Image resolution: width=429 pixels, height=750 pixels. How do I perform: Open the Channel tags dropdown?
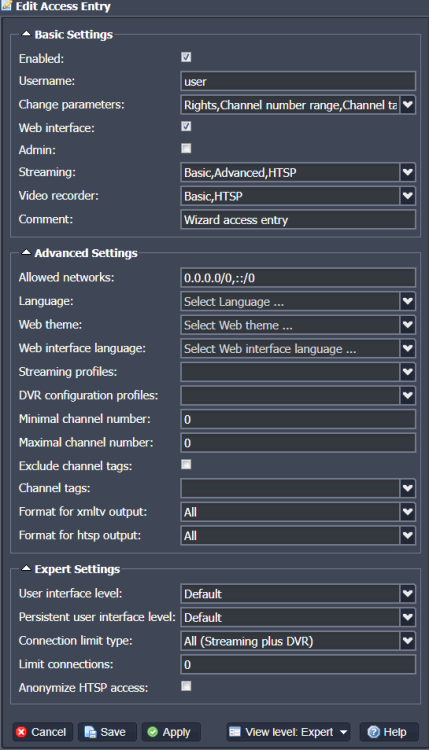click(x=407, y=488)
